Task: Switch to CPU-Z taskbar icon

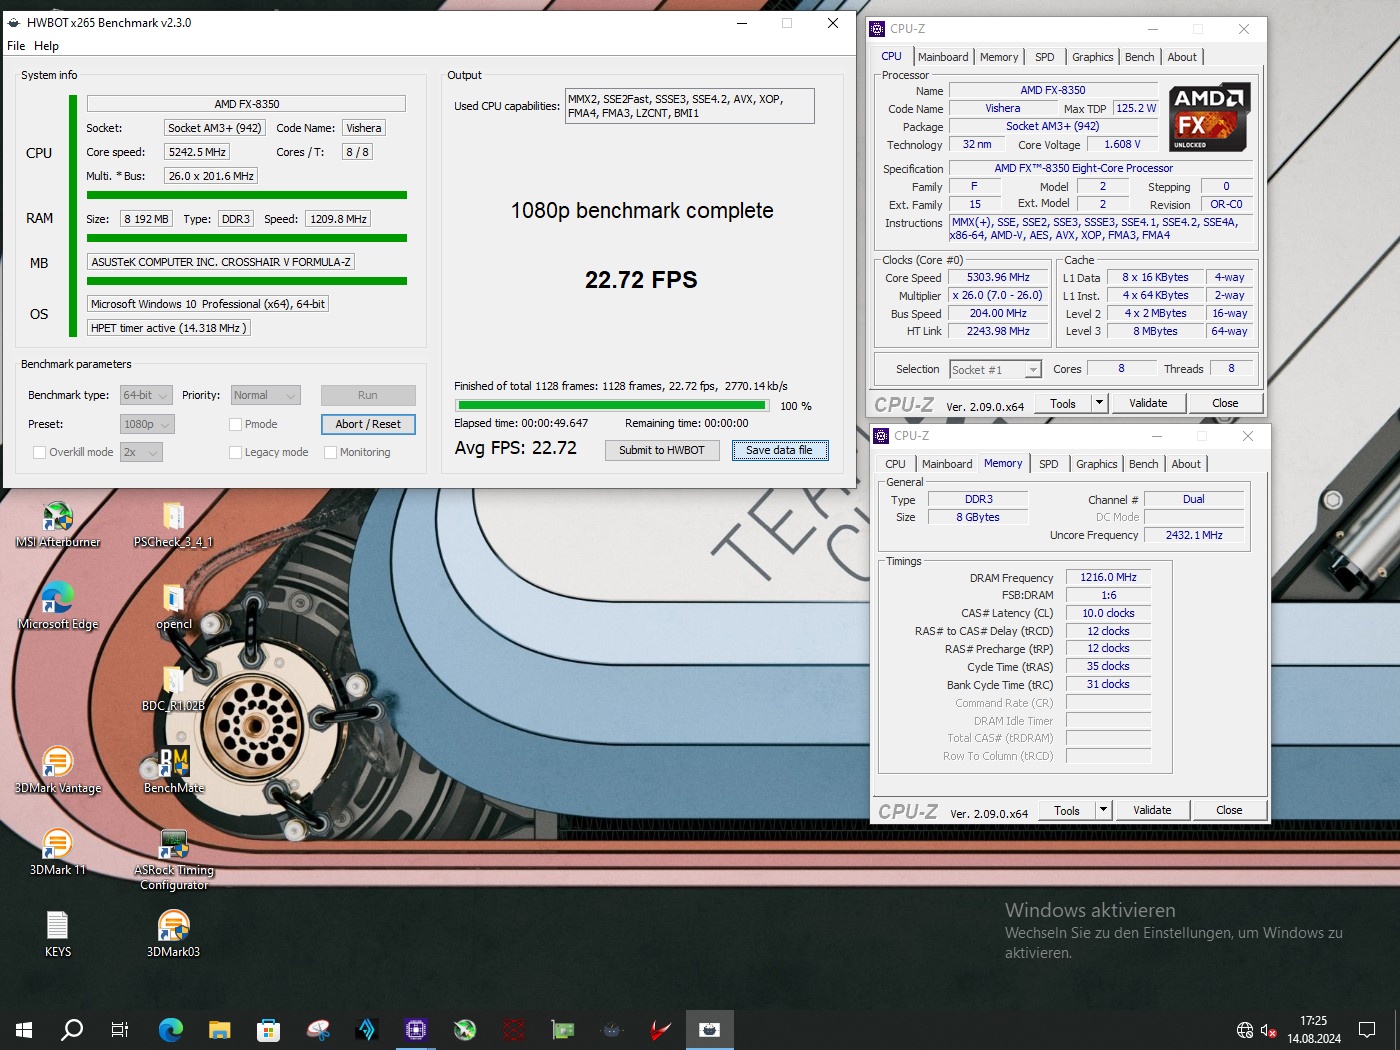Action: 416,1029
